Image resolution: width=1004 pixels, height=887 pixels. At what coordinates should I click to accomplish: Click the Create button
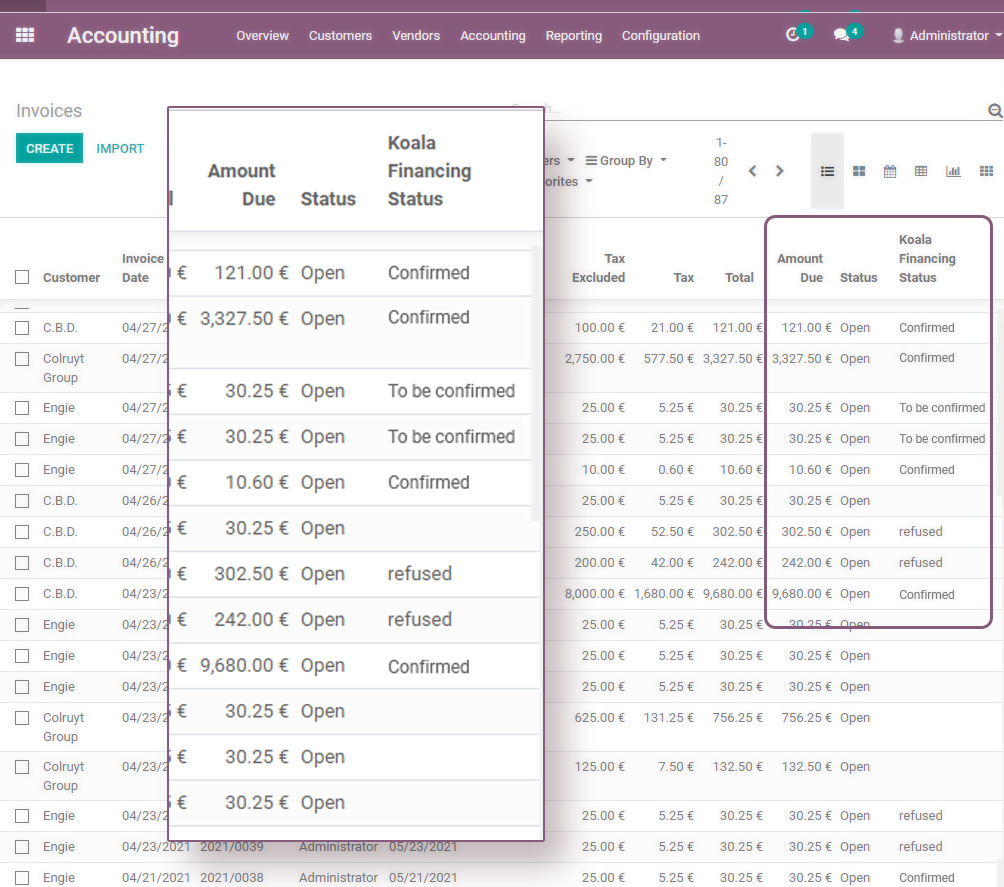[49, 149]
